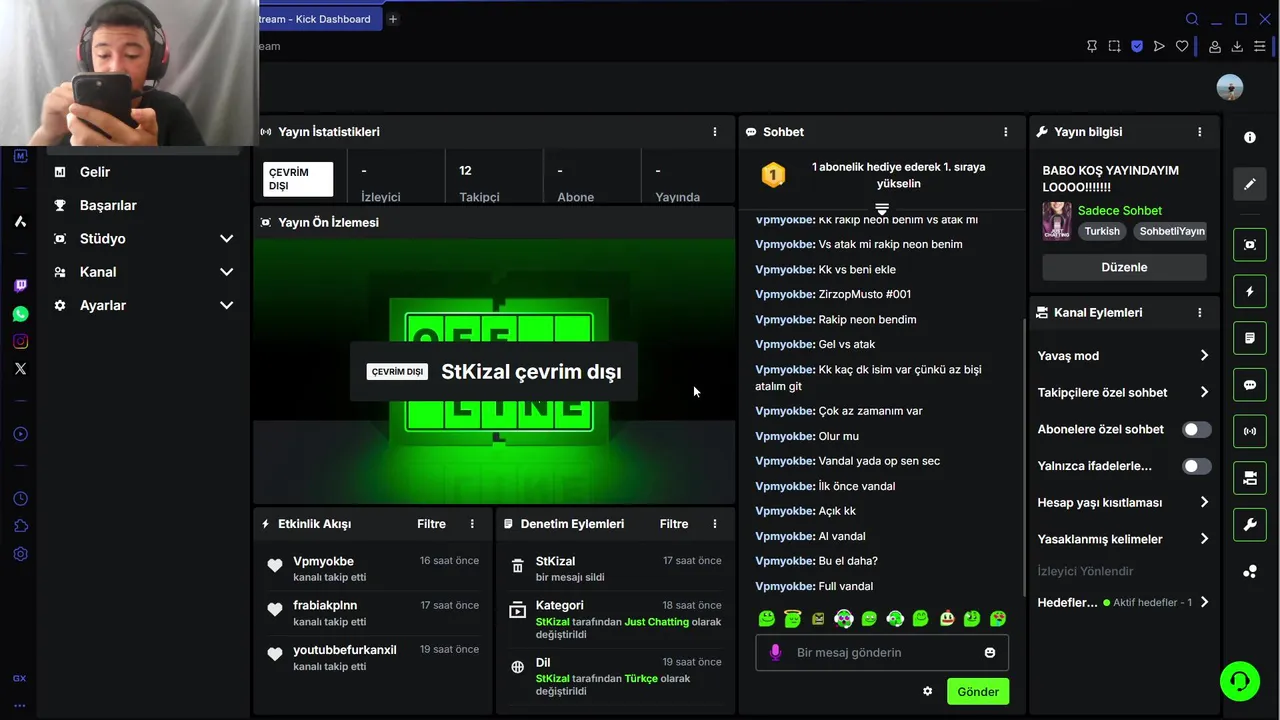Screen dimensions: 1280x720
Task: Open Kanal Eylemleri three-dot menu
Action: coord(1199,313)
